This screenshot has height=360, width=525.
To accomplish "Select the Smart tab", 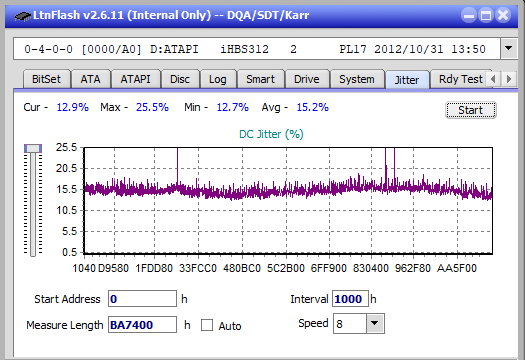I will point(260,79).
